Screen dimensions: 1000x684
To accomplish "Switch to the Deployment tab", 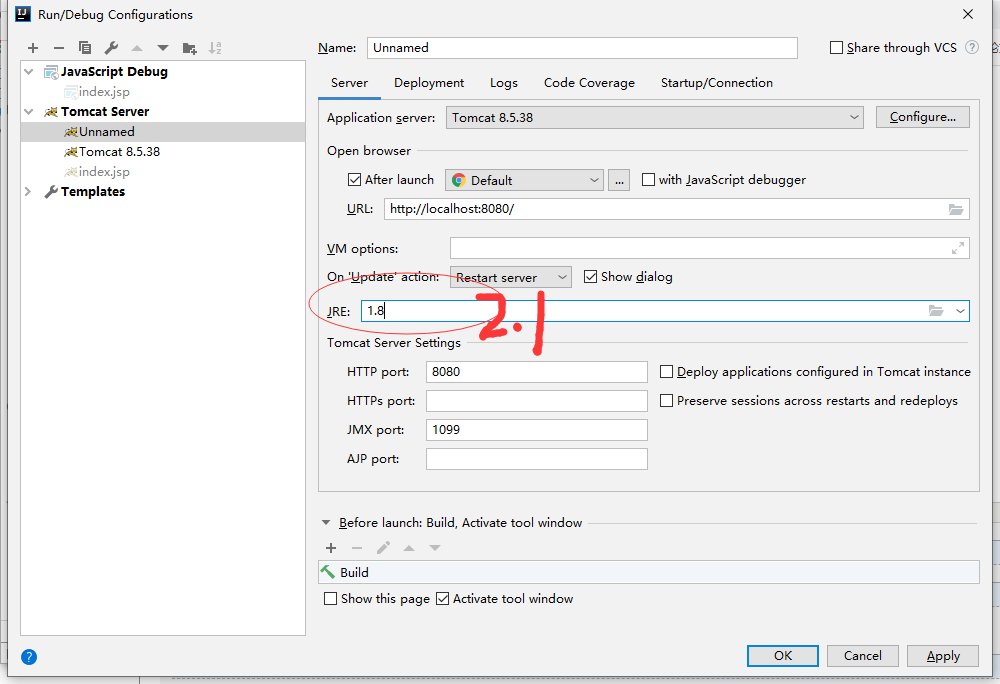I will pyautogui.click(x=429, y=83).
